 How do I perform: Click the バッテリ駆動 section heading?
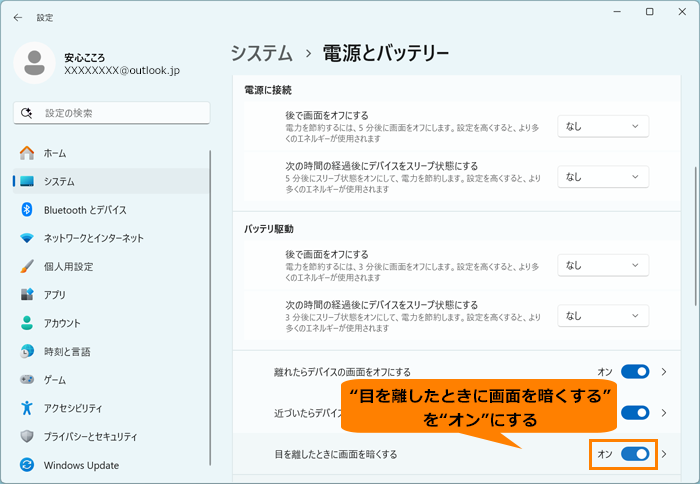(269, 229)
